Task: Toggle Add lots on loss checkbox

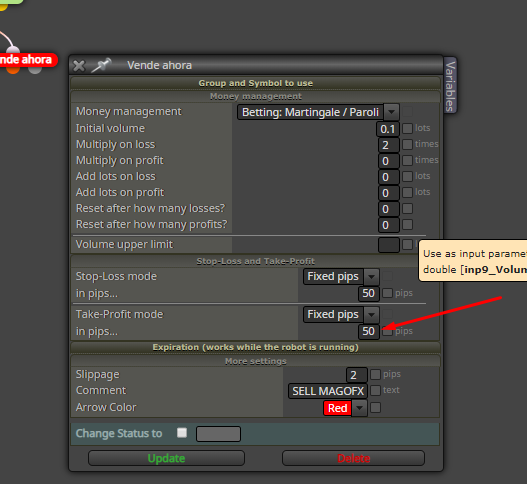Action: (407, 176)
